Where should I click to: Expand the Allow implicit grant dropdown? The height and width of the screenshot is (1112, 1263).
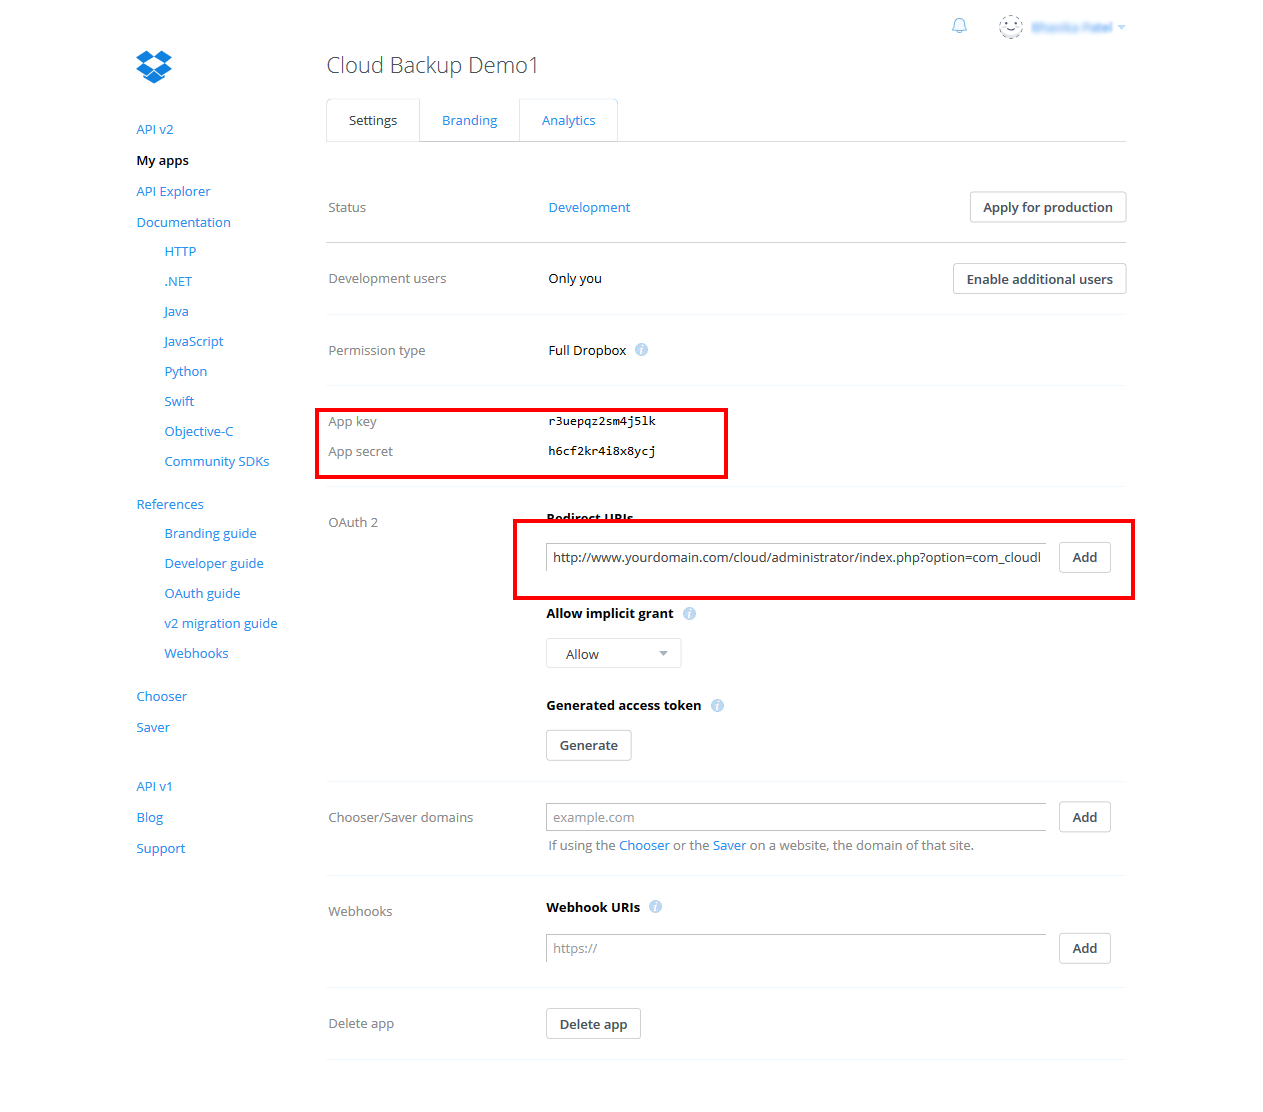613,654
